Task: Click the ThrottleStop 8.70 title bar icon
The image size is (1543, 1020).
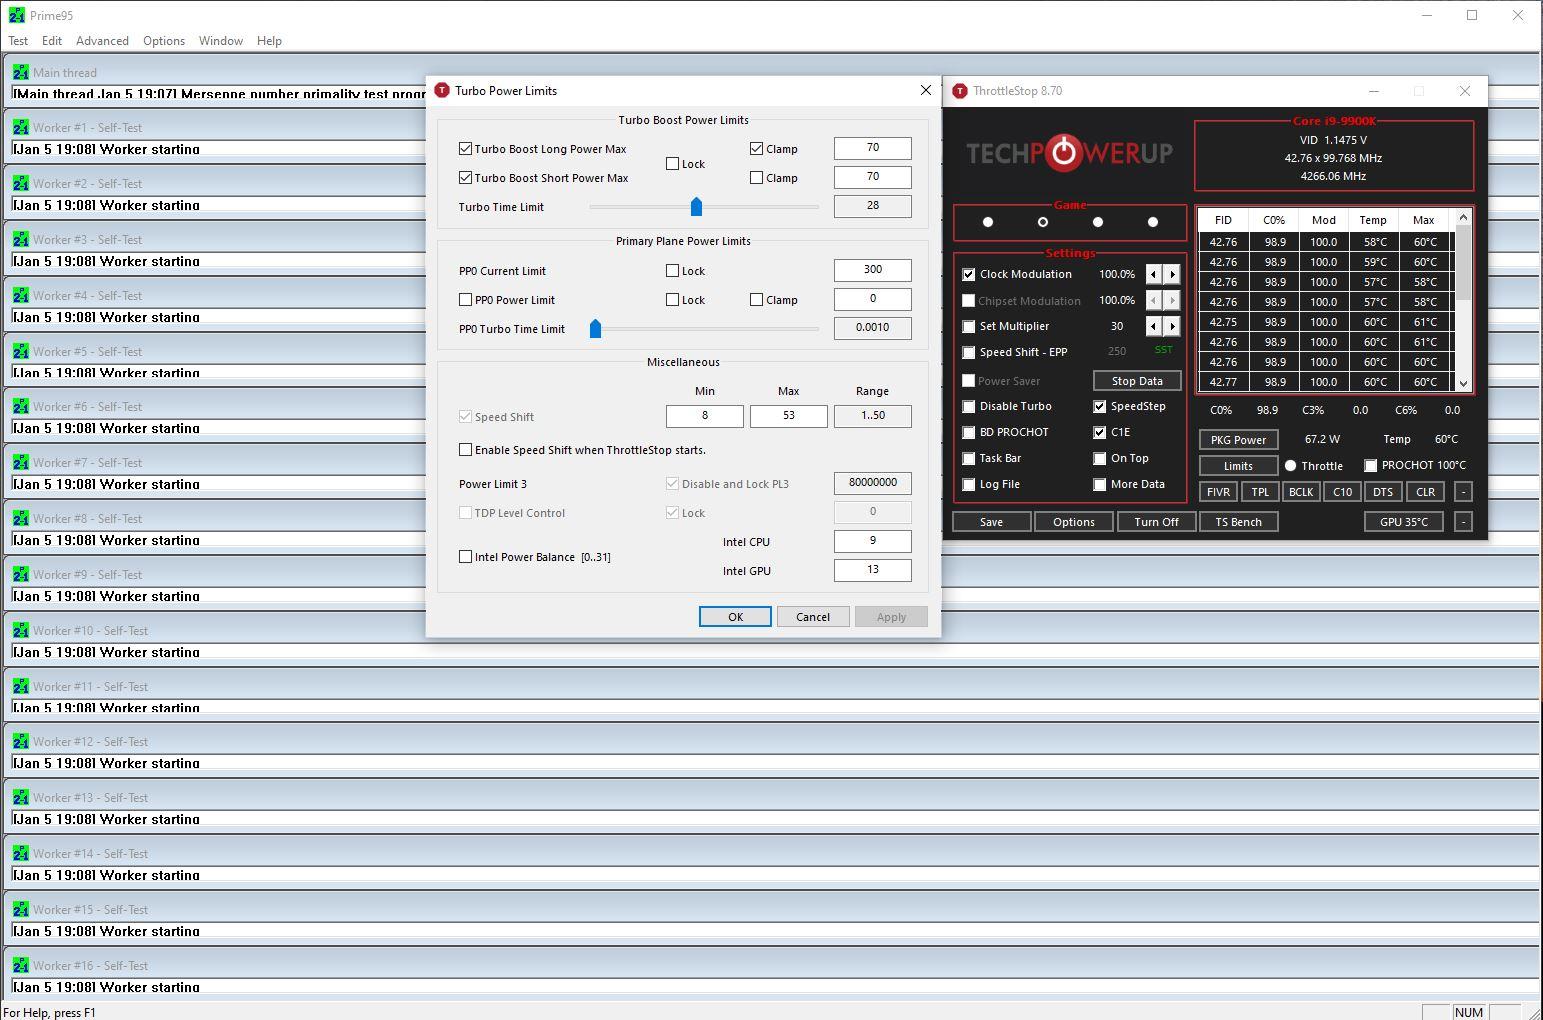Action: [960, 91]
